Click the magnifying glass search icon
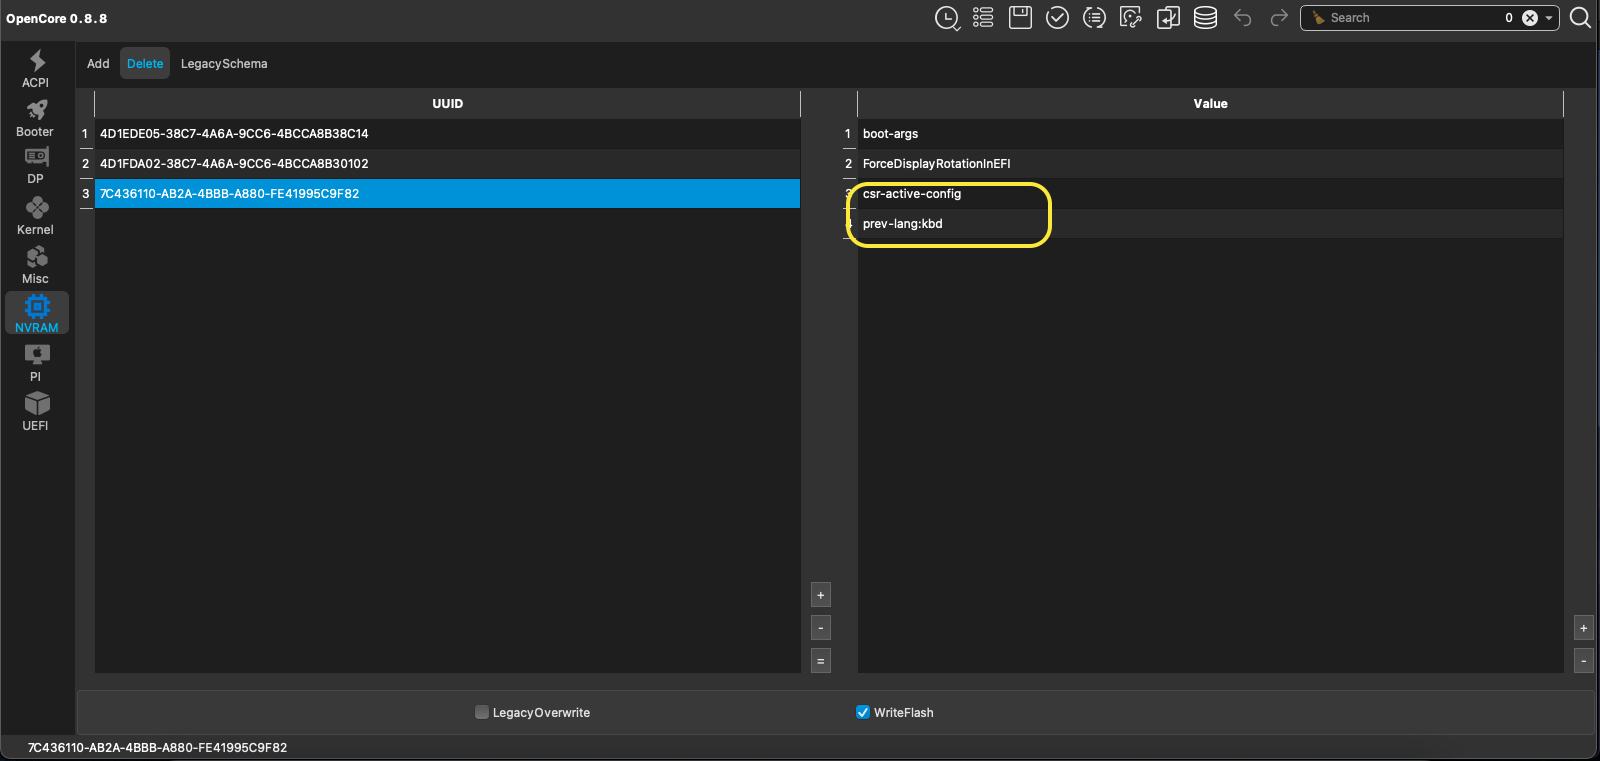Screen dimensions: 1600x761 (x=1580, y=18)
